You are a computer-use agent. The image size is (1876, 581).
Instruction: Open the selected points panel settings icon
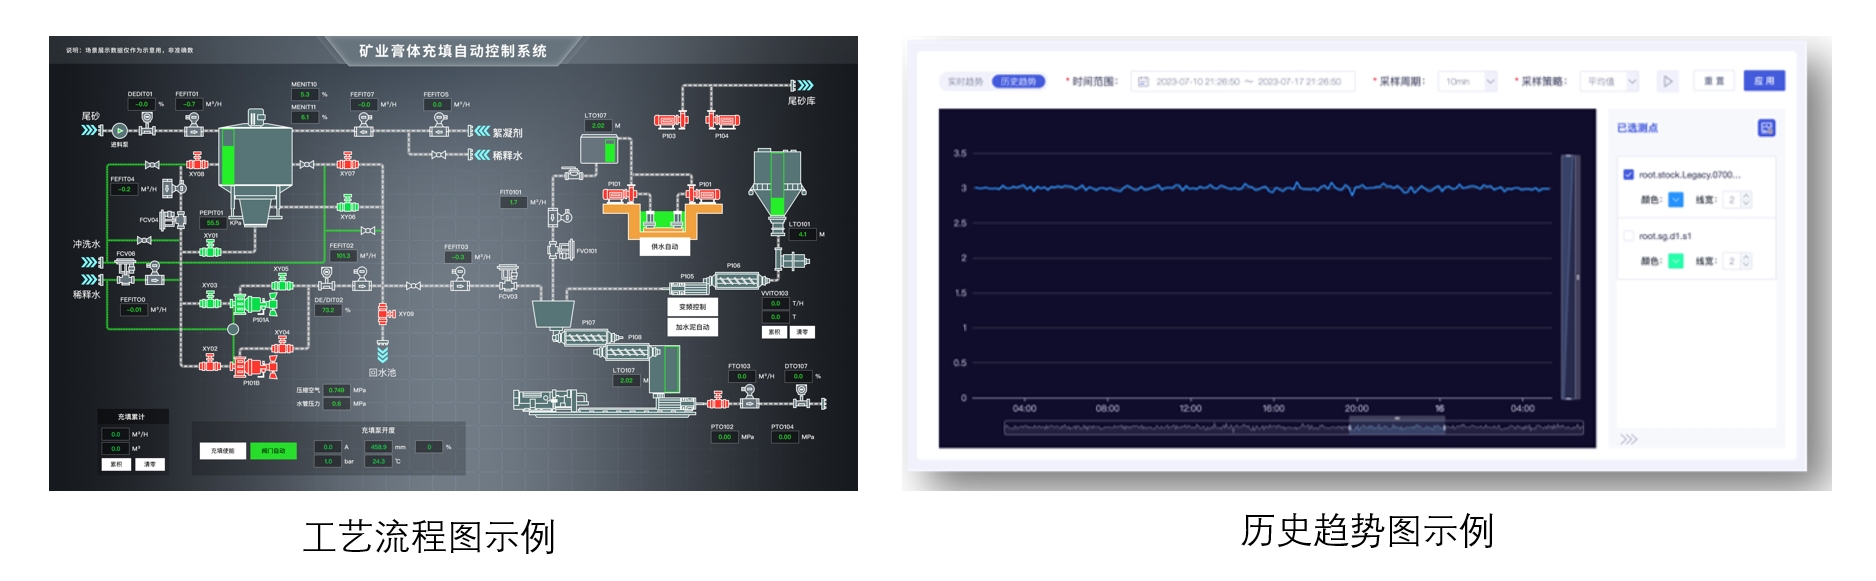coord(1766,128)
